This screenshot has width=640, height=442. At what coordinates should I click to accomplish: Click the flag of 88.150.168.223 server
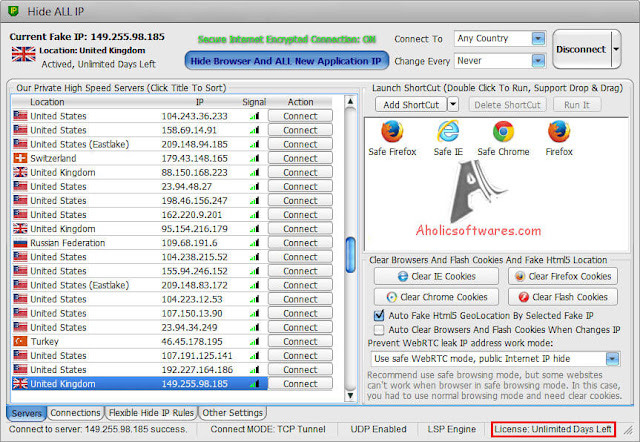click(20, 172)
